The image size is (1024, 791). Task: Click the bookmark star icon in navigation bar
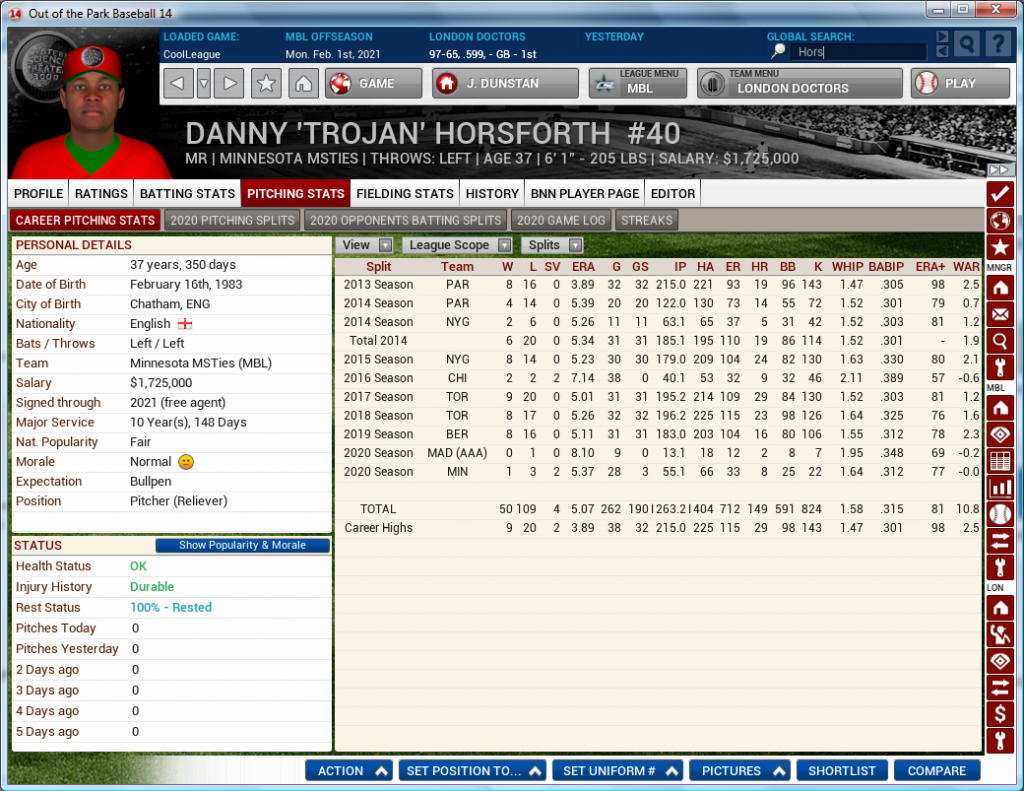[x=266, y=84]
